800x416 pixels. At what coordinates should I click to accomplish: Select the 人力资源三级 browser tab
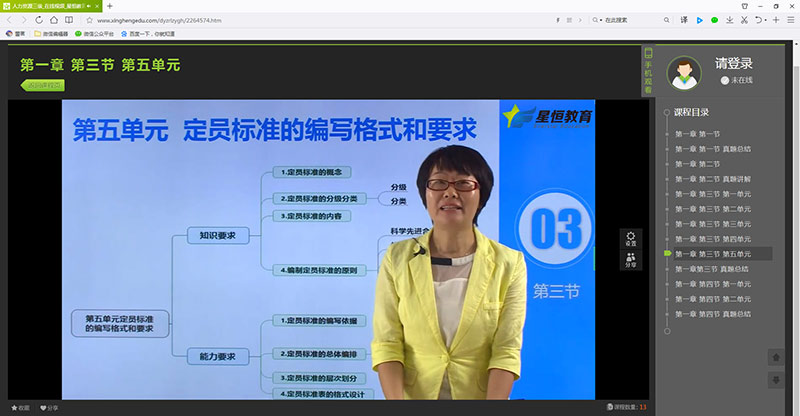tap(51, 6)
